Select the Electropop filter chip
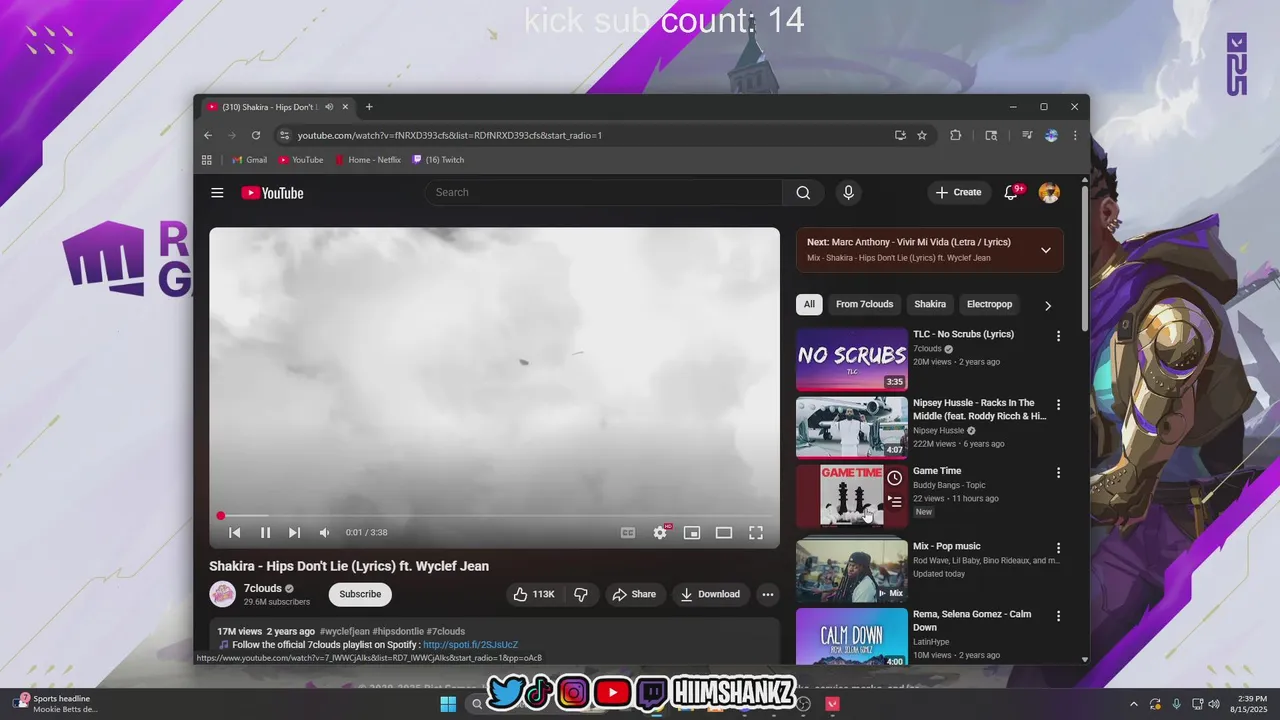Viewport: 1280px width, 720px height. click(989, 304)
